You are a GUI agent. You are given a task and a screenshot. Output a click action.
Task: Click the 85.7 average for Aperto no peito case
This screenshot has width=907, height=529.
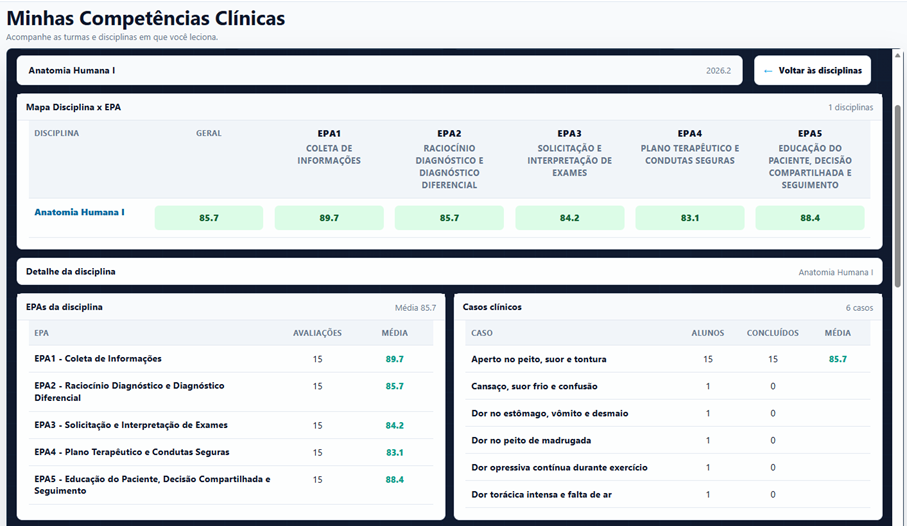pos(838,359)
